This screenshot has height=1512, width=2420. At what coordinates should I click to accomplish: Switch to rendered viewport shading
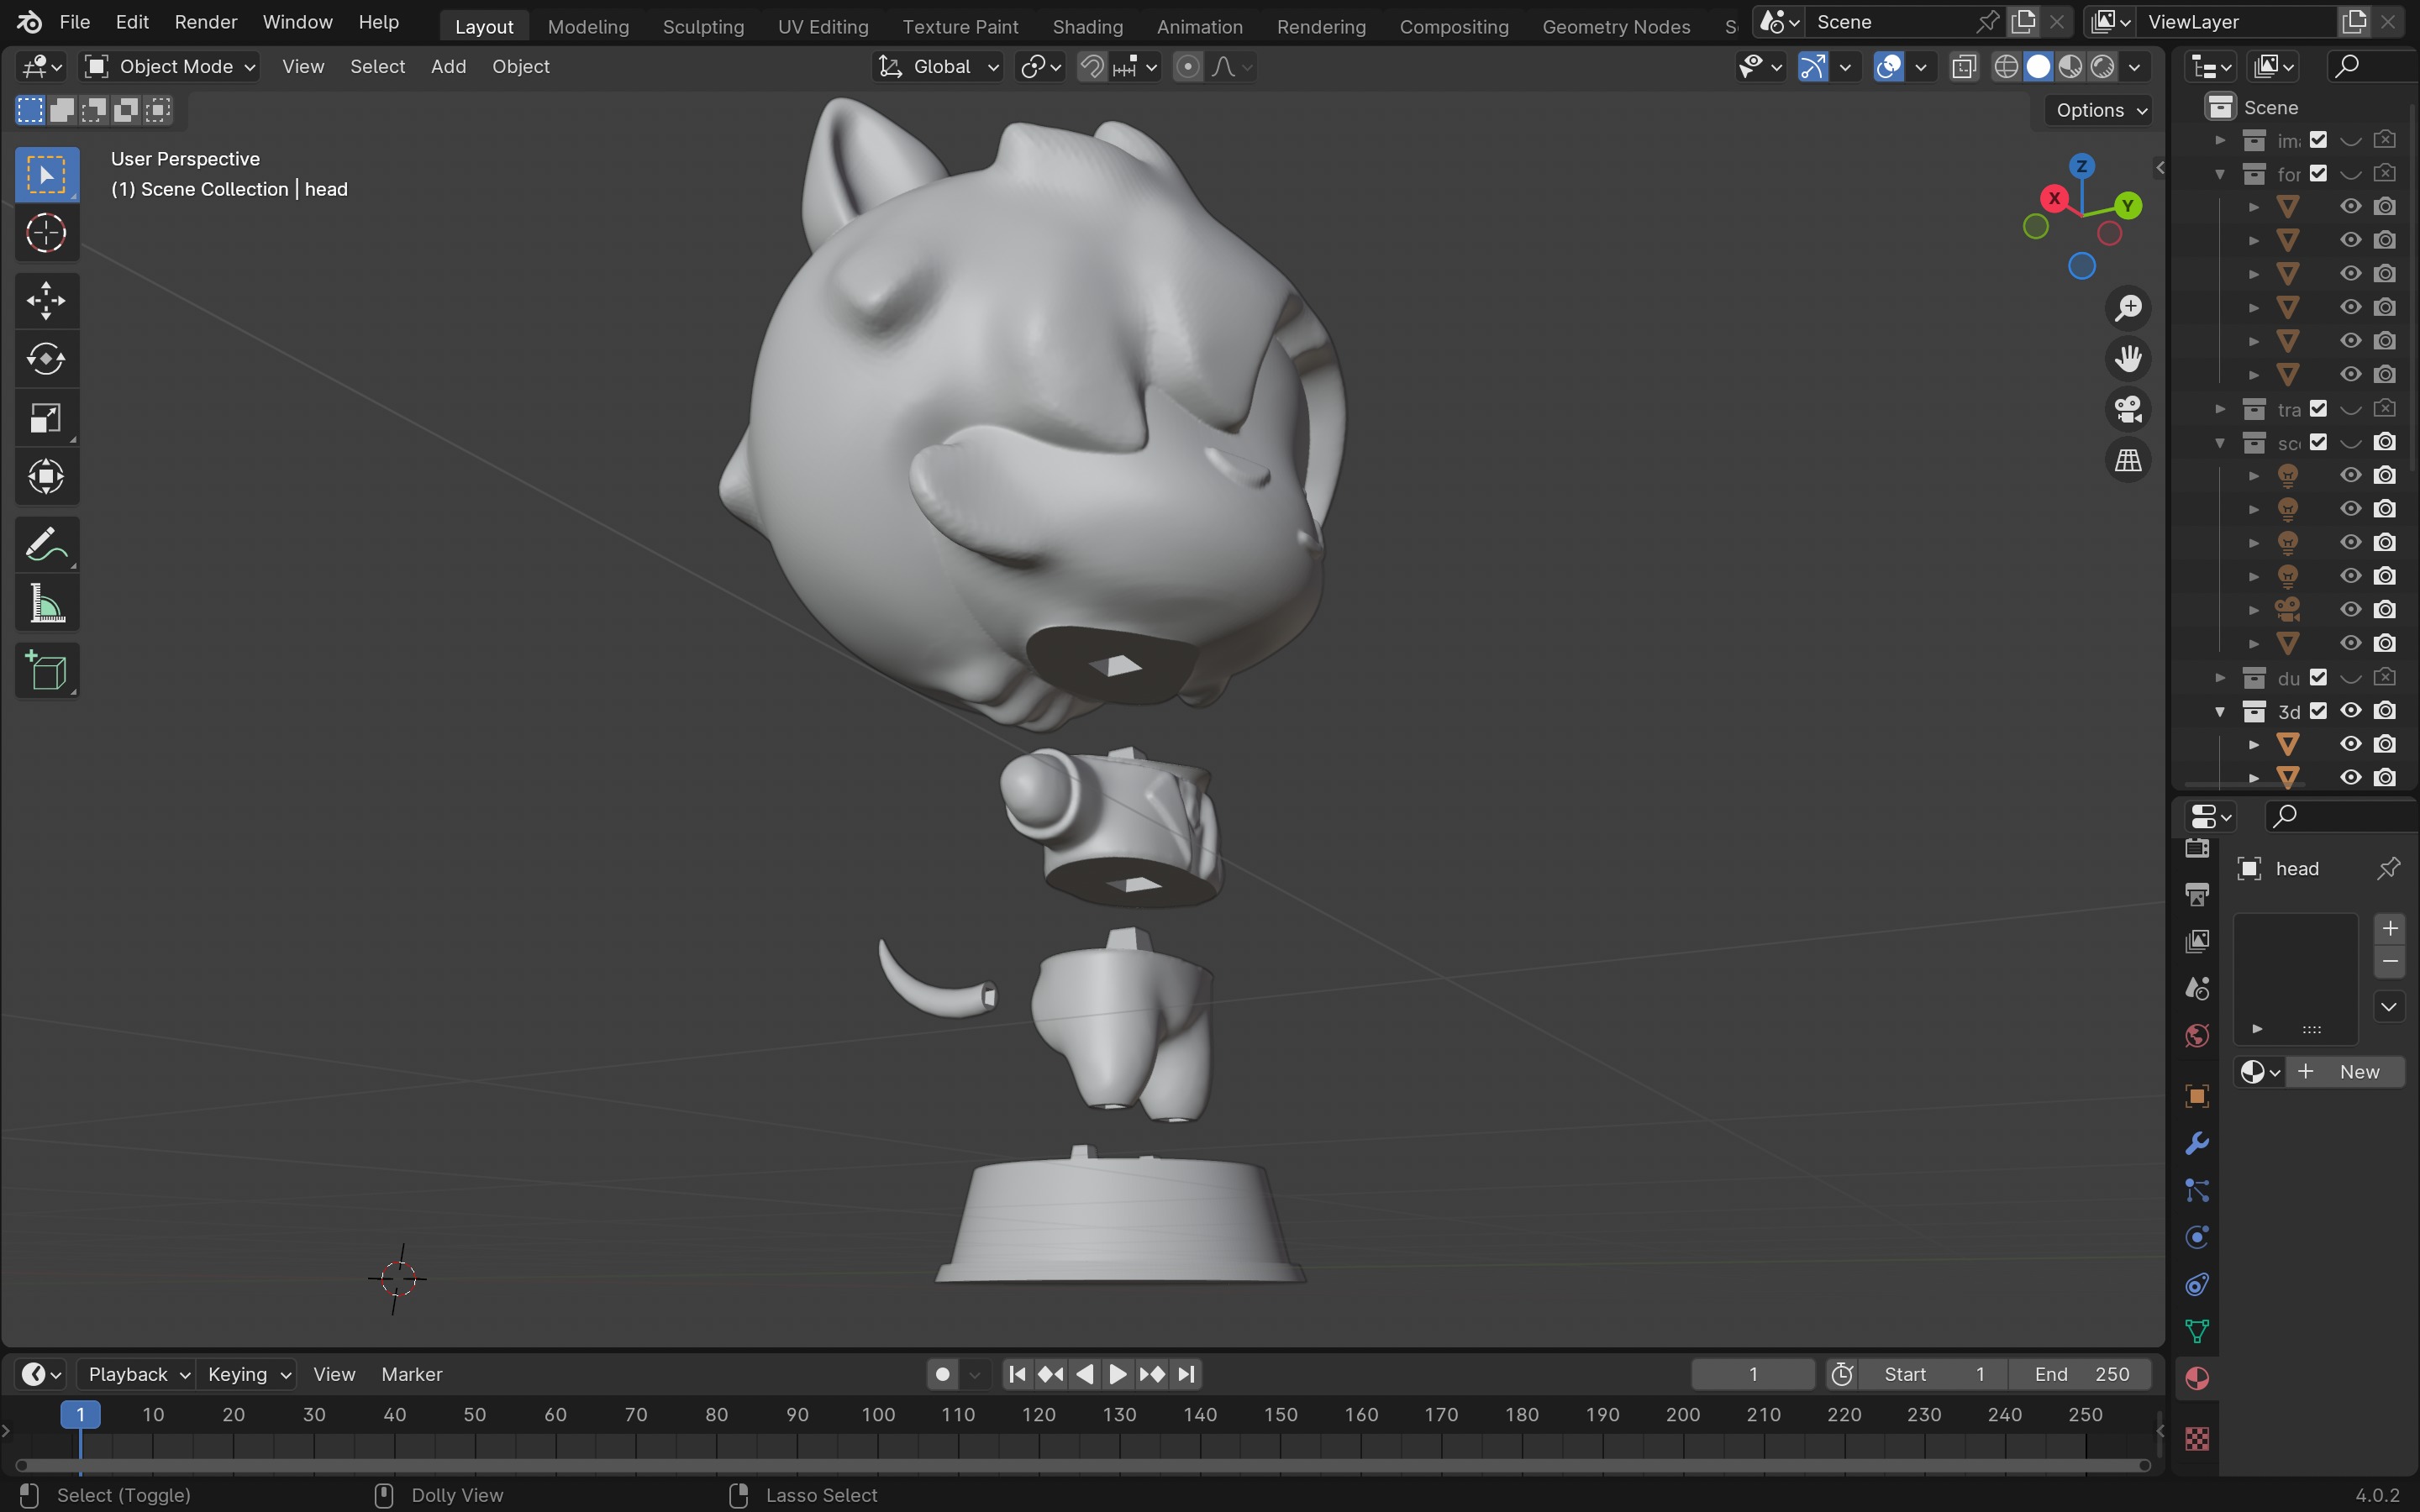pos(2103,67)
